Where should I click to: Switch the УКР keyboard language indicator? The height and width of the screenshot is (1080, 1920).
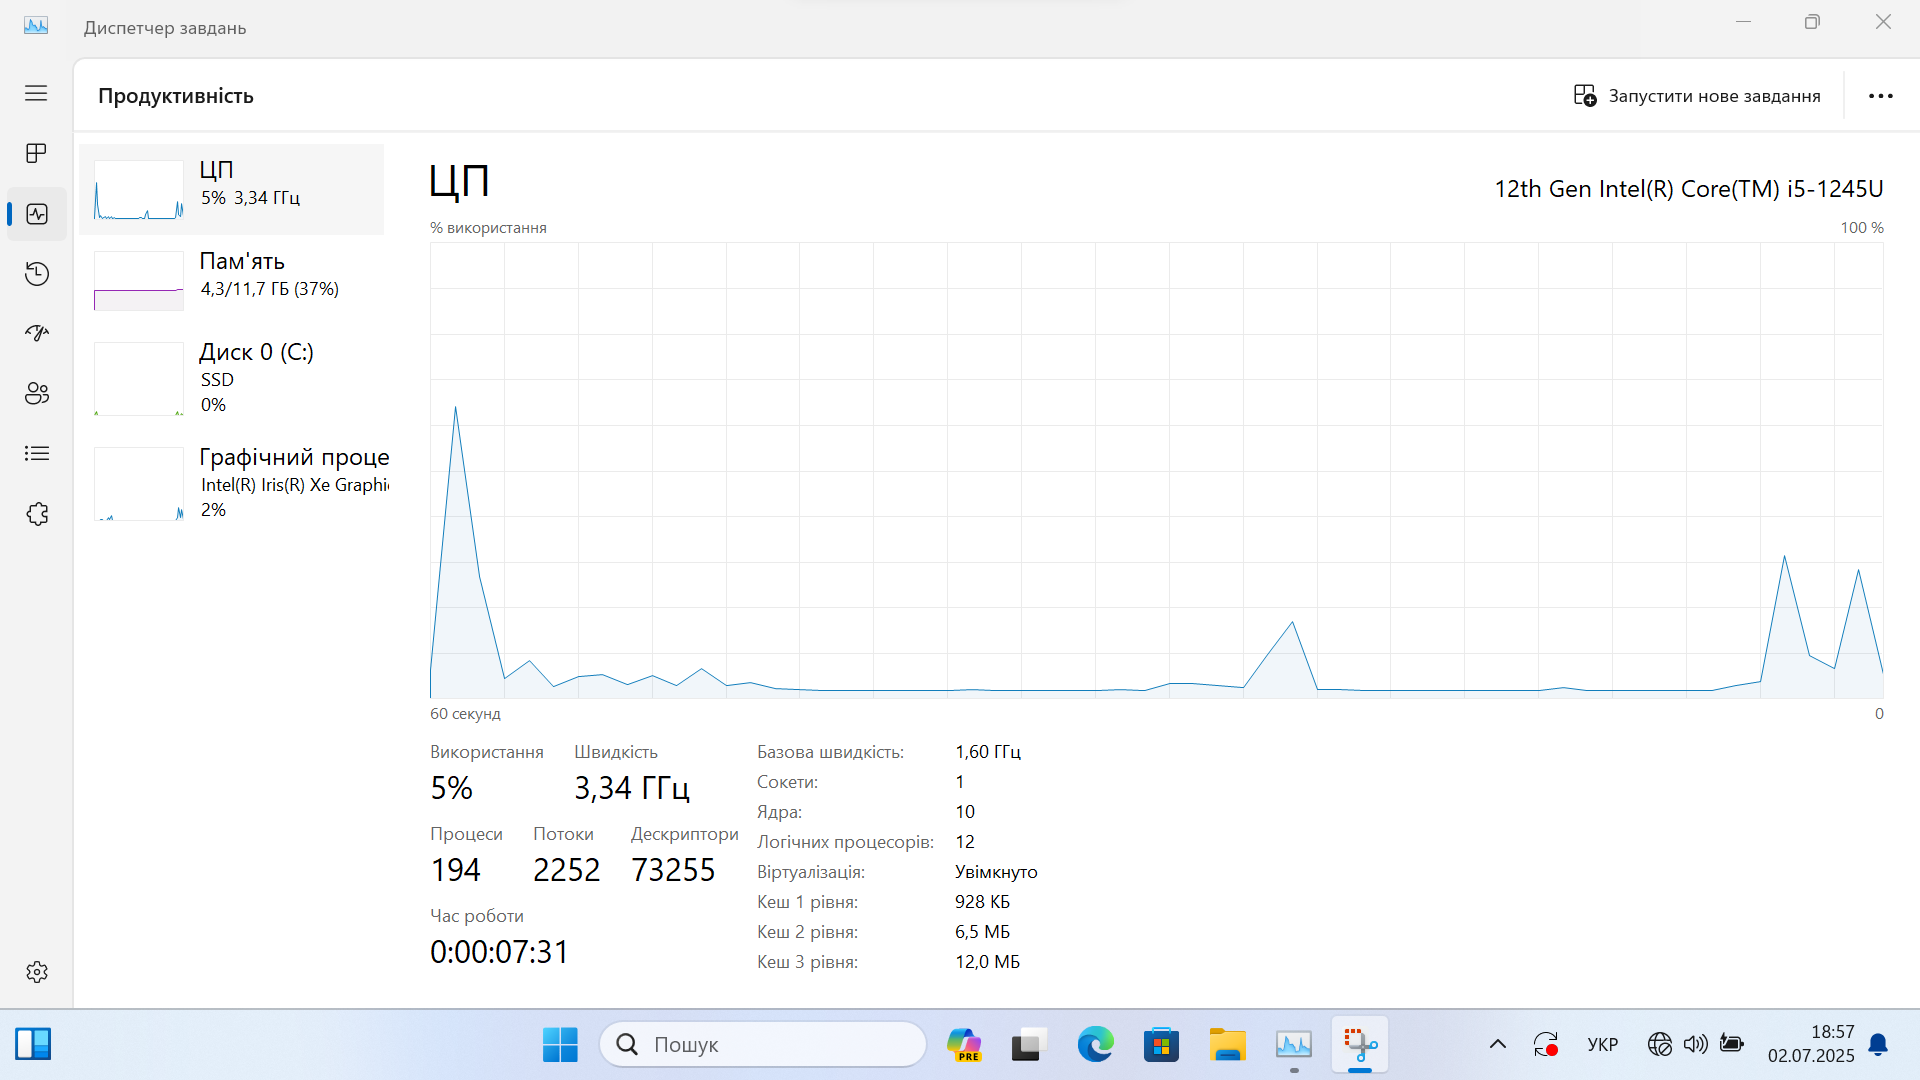coord(1602,1045)
